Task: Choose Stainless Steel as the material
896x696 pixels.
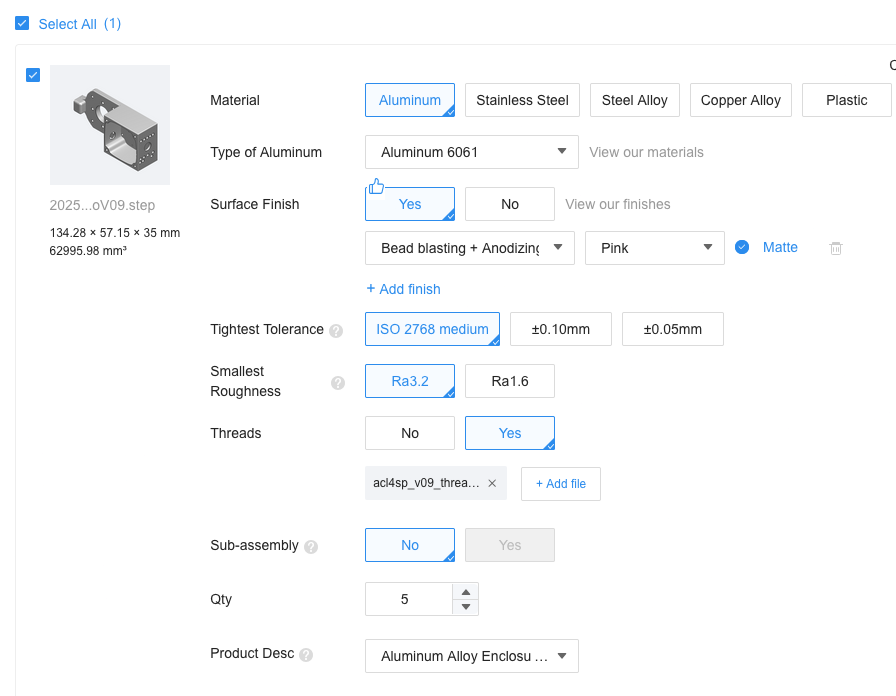Action: (x=522, y=100)
